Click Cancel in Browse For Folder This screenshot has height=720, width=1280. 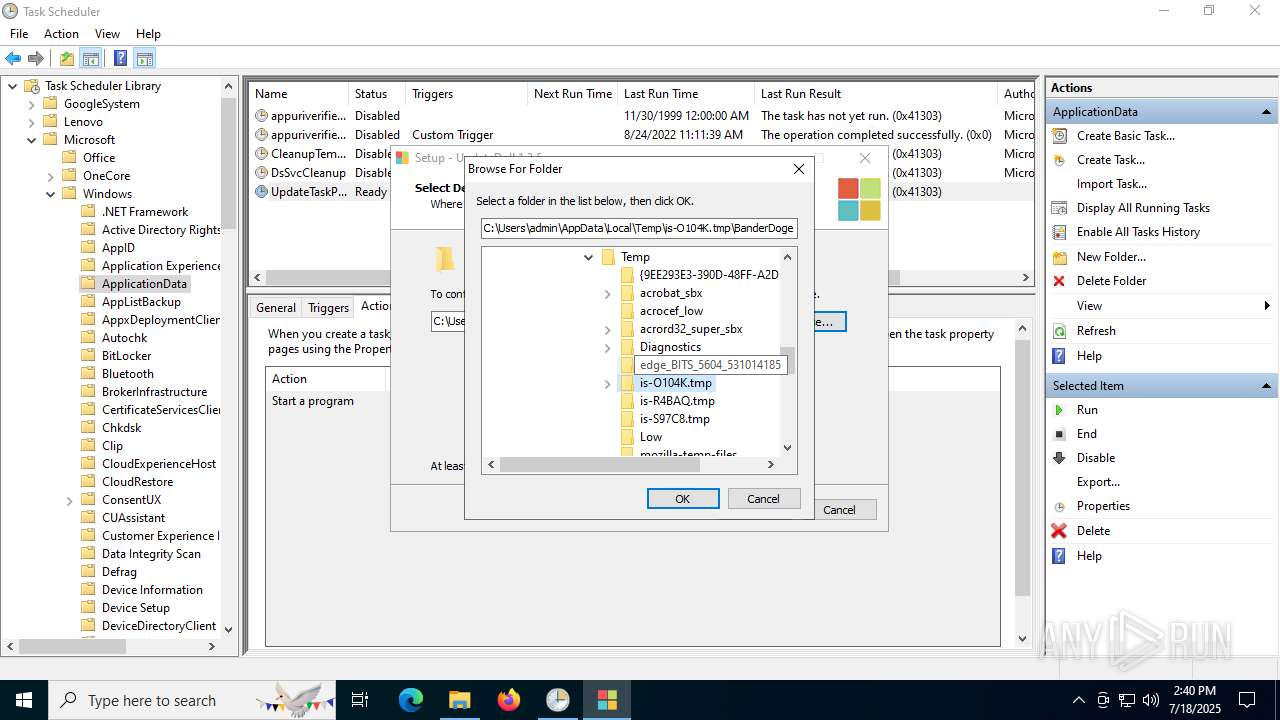[x=764, y=499]
